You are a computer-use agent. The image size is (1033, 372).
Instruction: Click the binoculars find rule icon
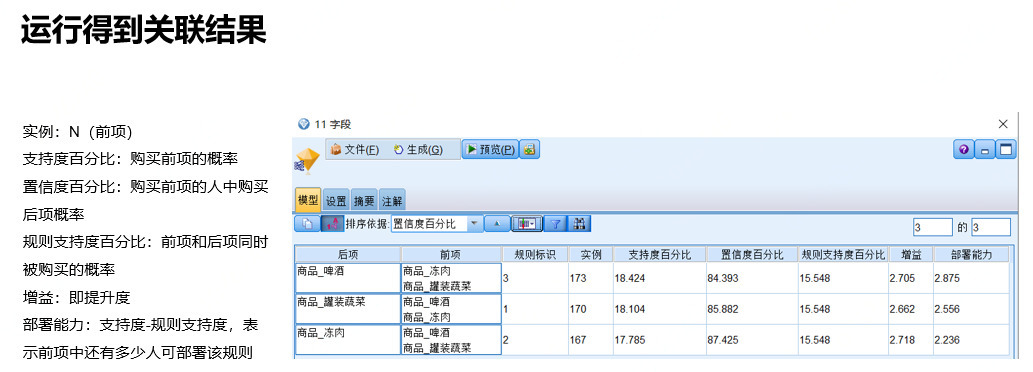[580, 224]
